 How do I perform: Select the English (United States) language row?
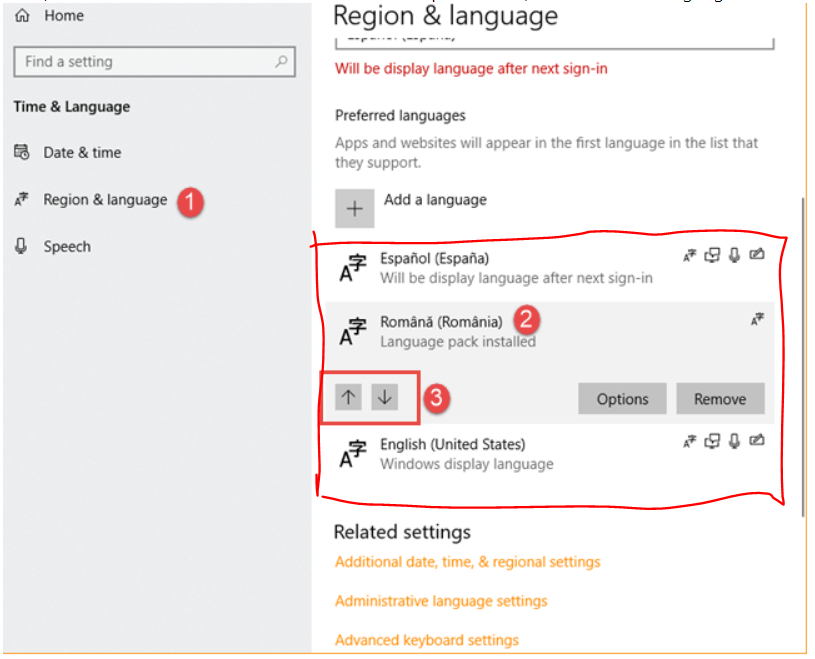click(x=550, y=454)
